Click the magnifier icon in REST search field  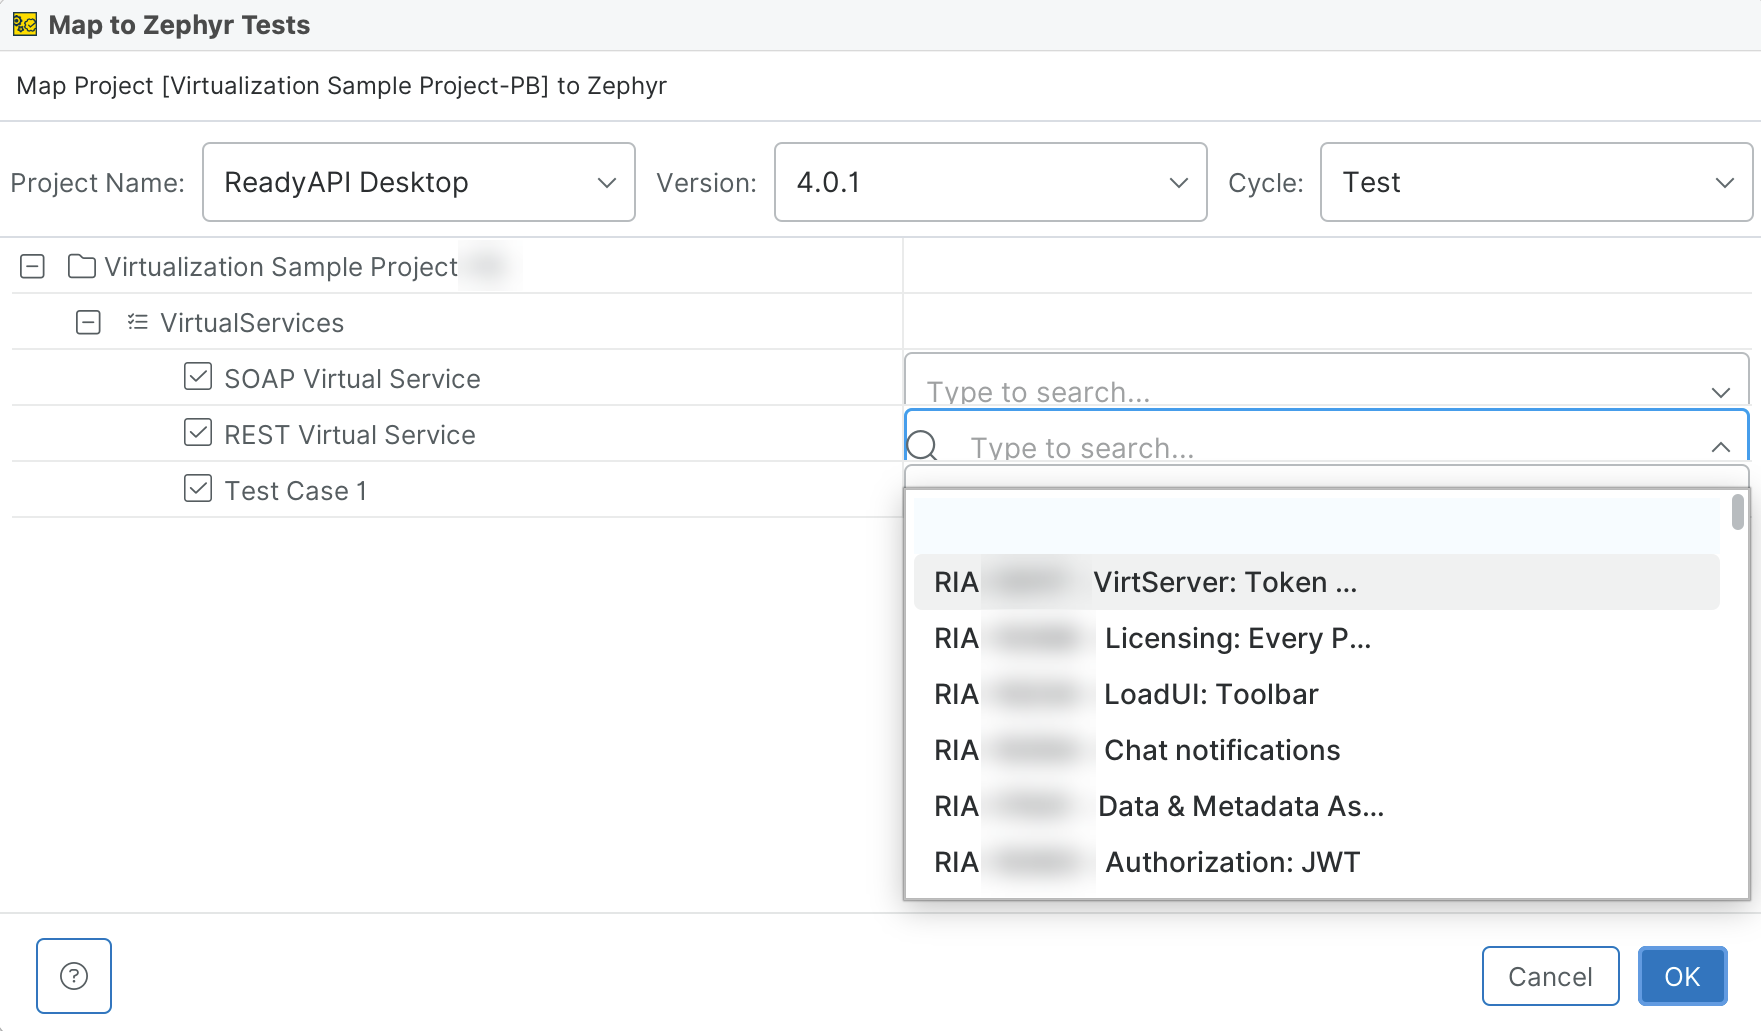click(x=923, y=446)
